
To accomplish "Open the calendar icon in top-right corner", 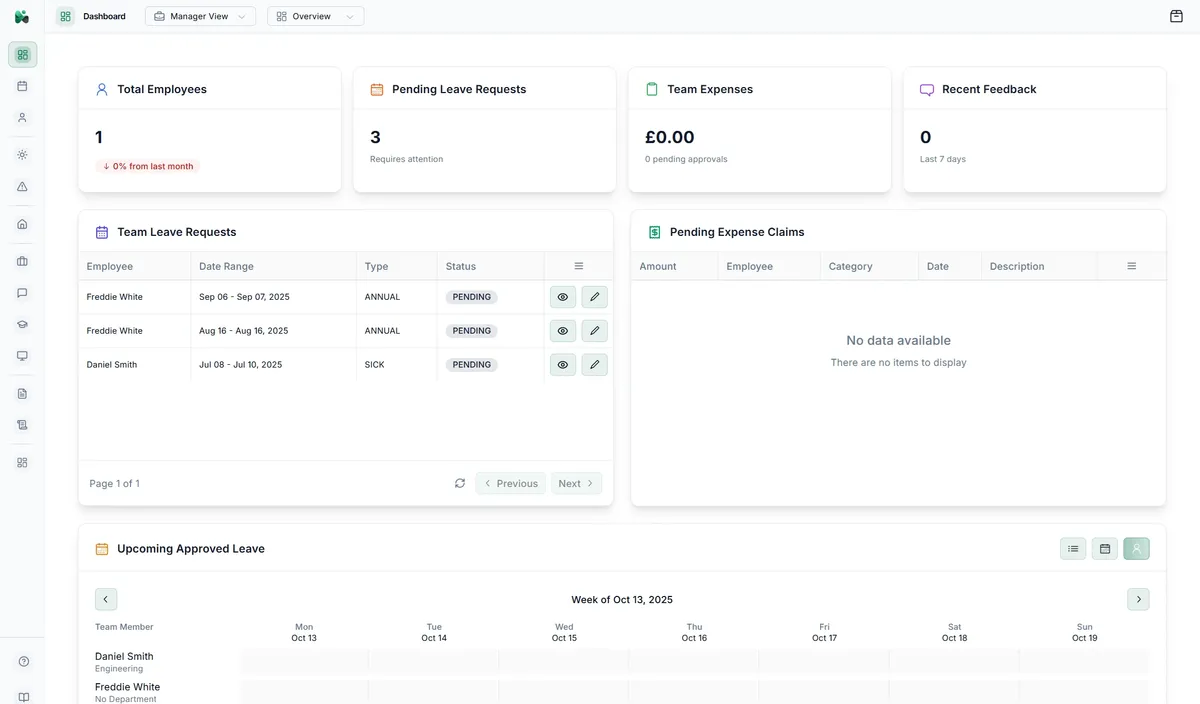I will click(x=1176, y=16).
